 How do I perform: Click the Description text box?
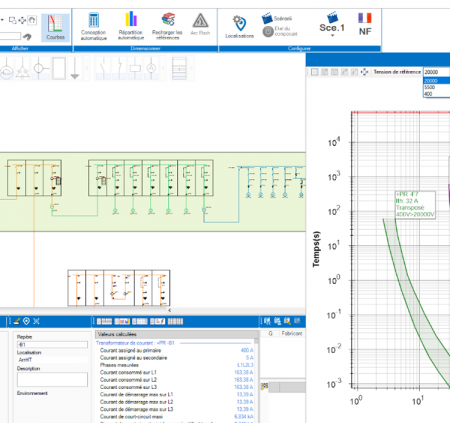[x=52, y=379]
